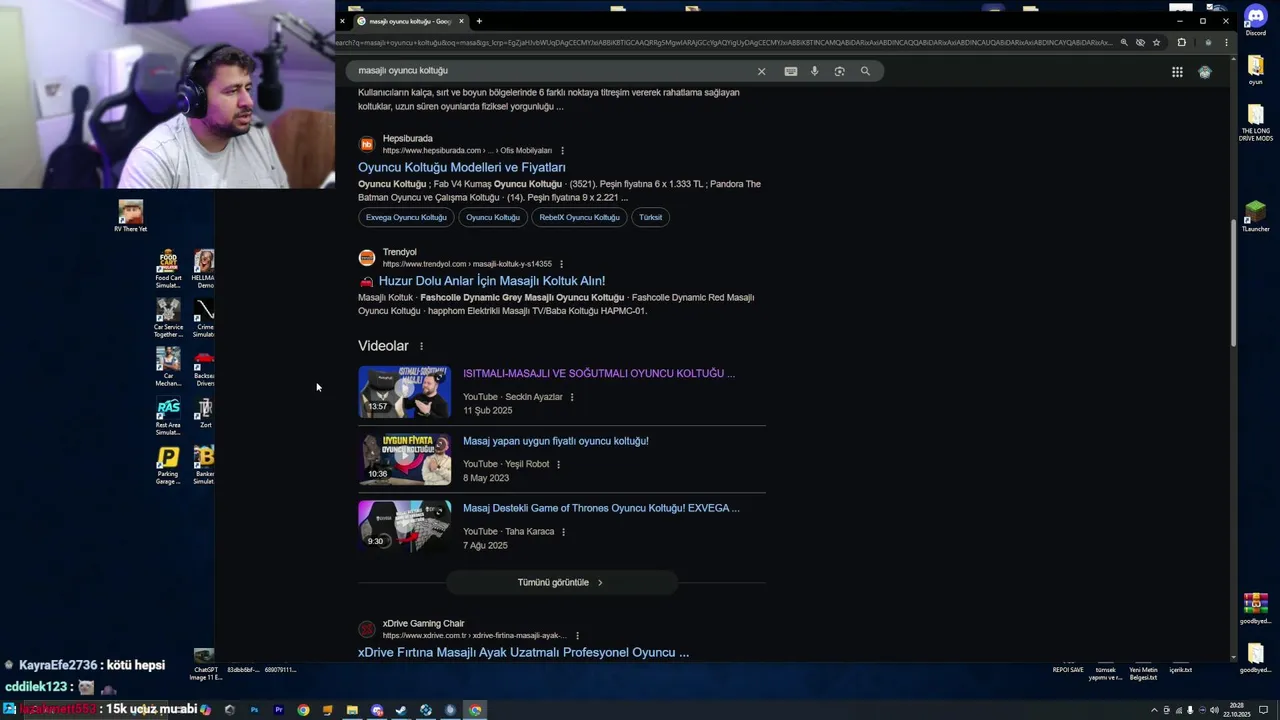The image size is (1280, 720).
Task: Open the Google apps grid
Action: [1177, 72]
